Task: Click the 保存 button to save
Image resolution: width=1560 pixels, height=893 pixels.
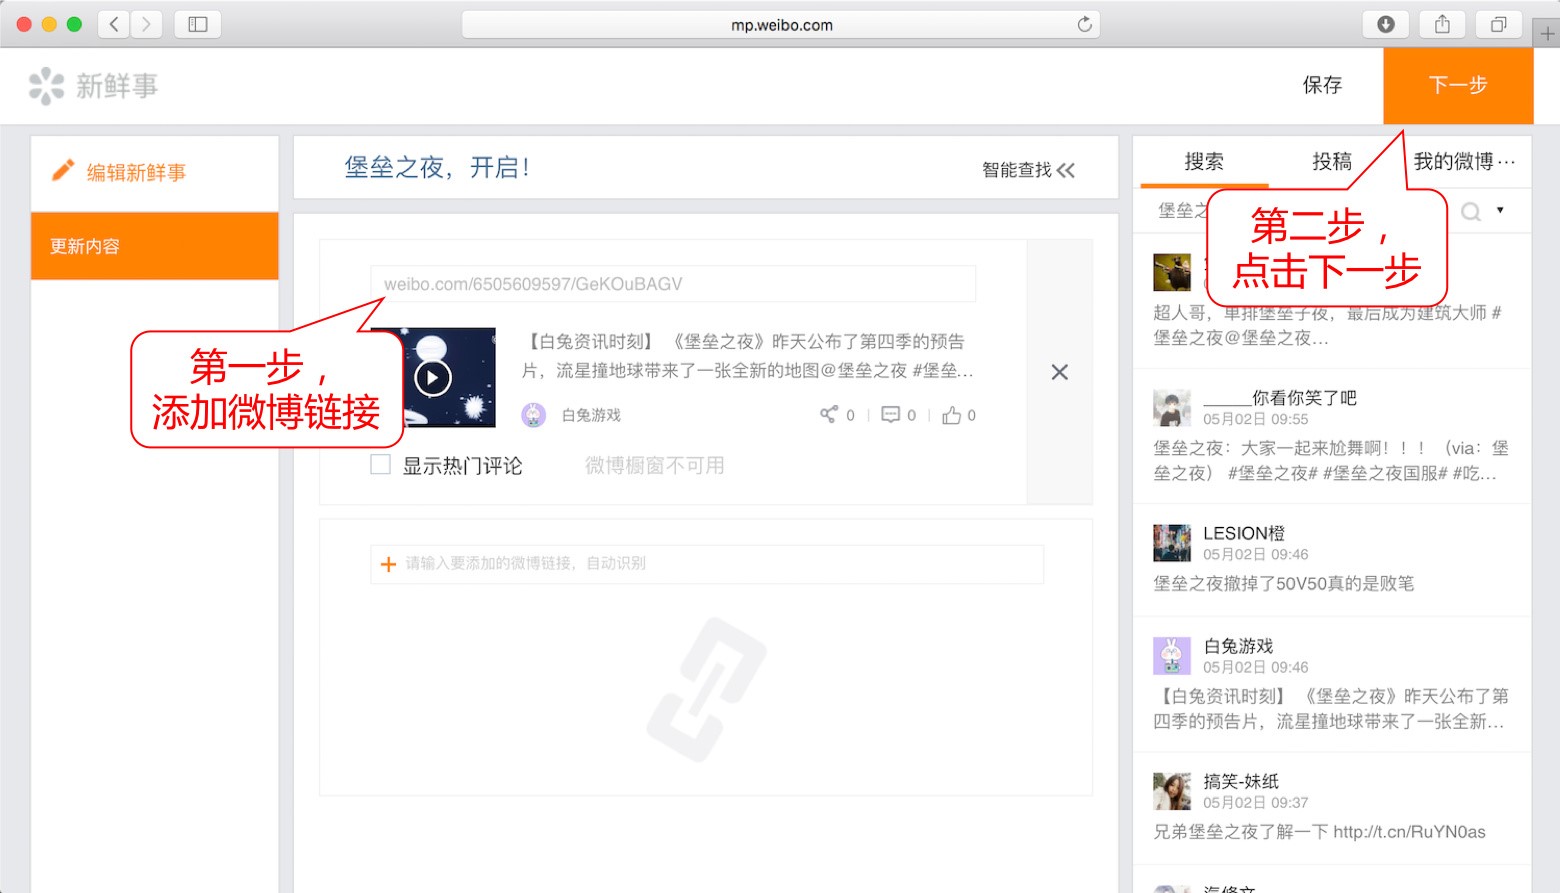Action: pos(1323,85)
